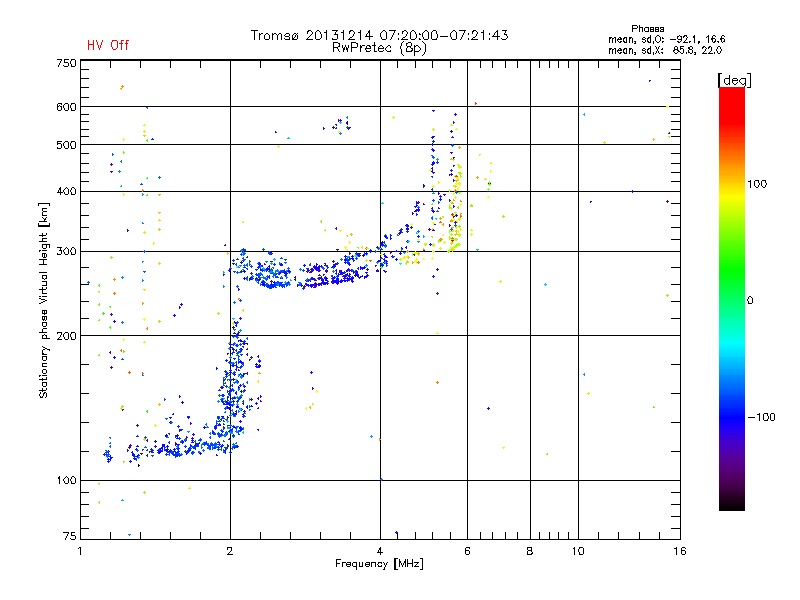
Task: Click the x-axis tick label '2'
Action: pyautogui.click(x=230, y=551)
